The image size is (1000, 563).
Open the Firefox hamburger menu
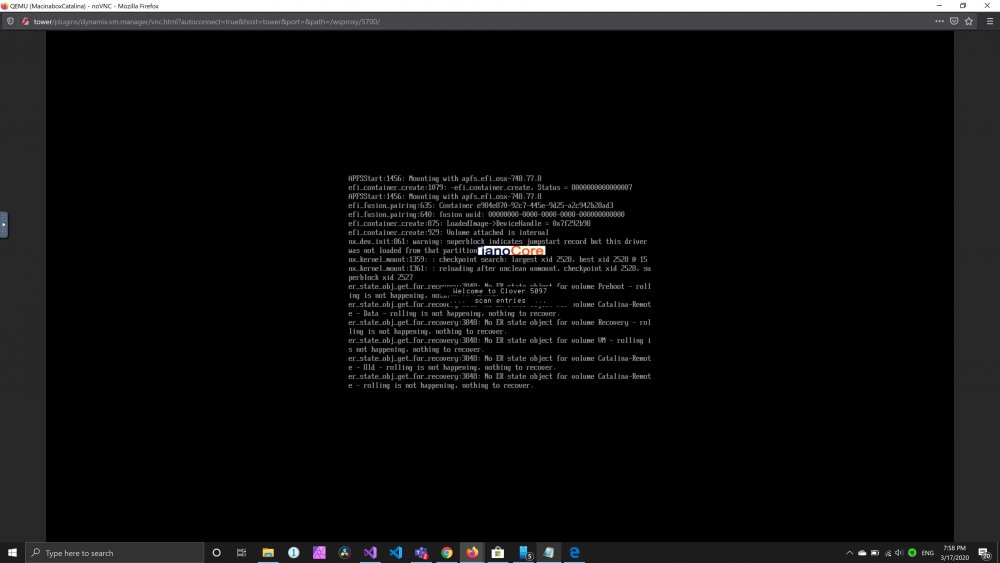990,21
